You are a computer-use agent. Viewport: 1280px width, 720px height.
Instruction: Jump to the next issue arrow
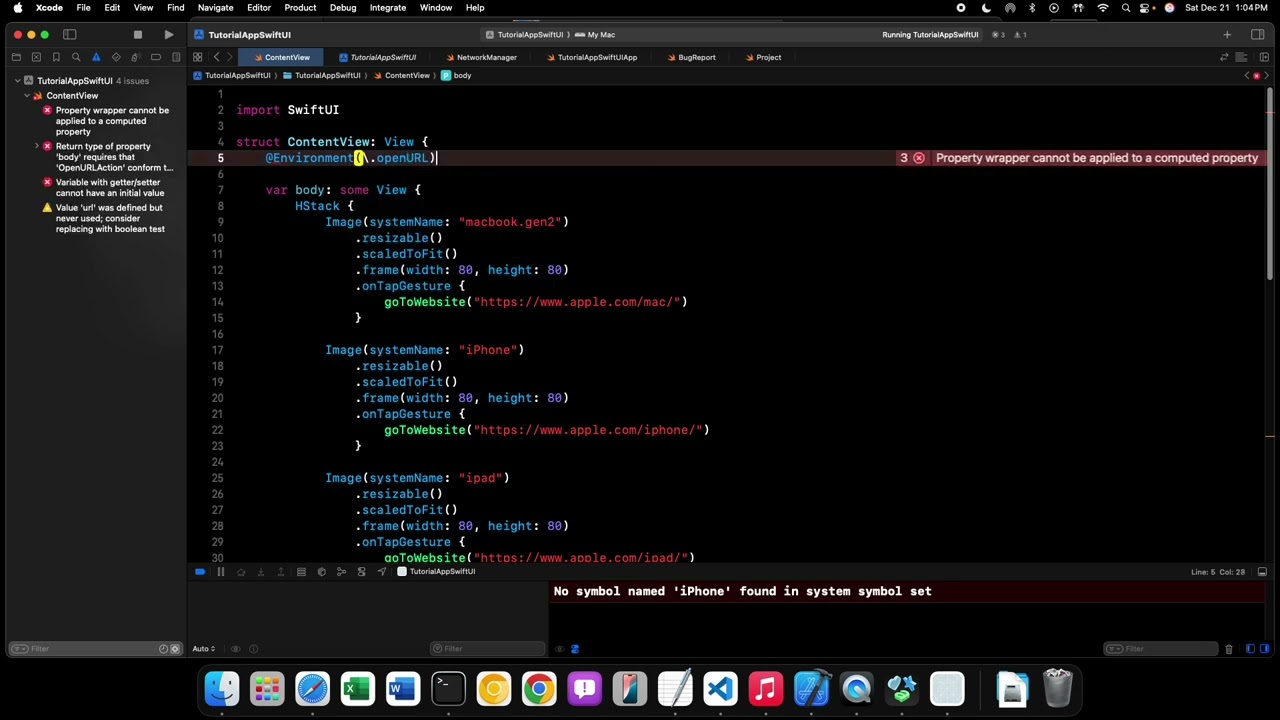(x=1266, y=76)
